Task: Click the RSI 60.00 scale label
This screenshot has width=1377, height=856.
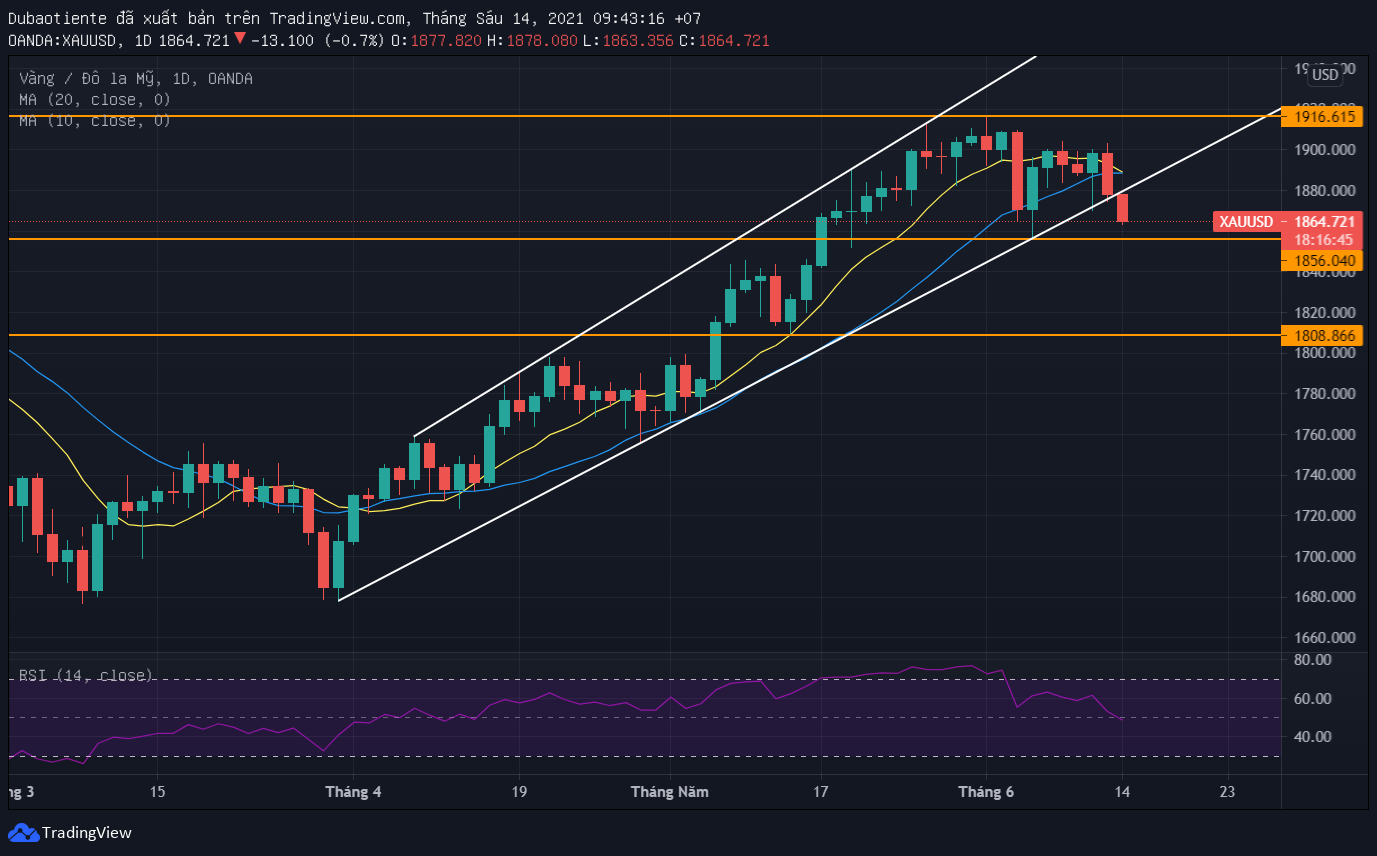Action: coord(1311,698)
